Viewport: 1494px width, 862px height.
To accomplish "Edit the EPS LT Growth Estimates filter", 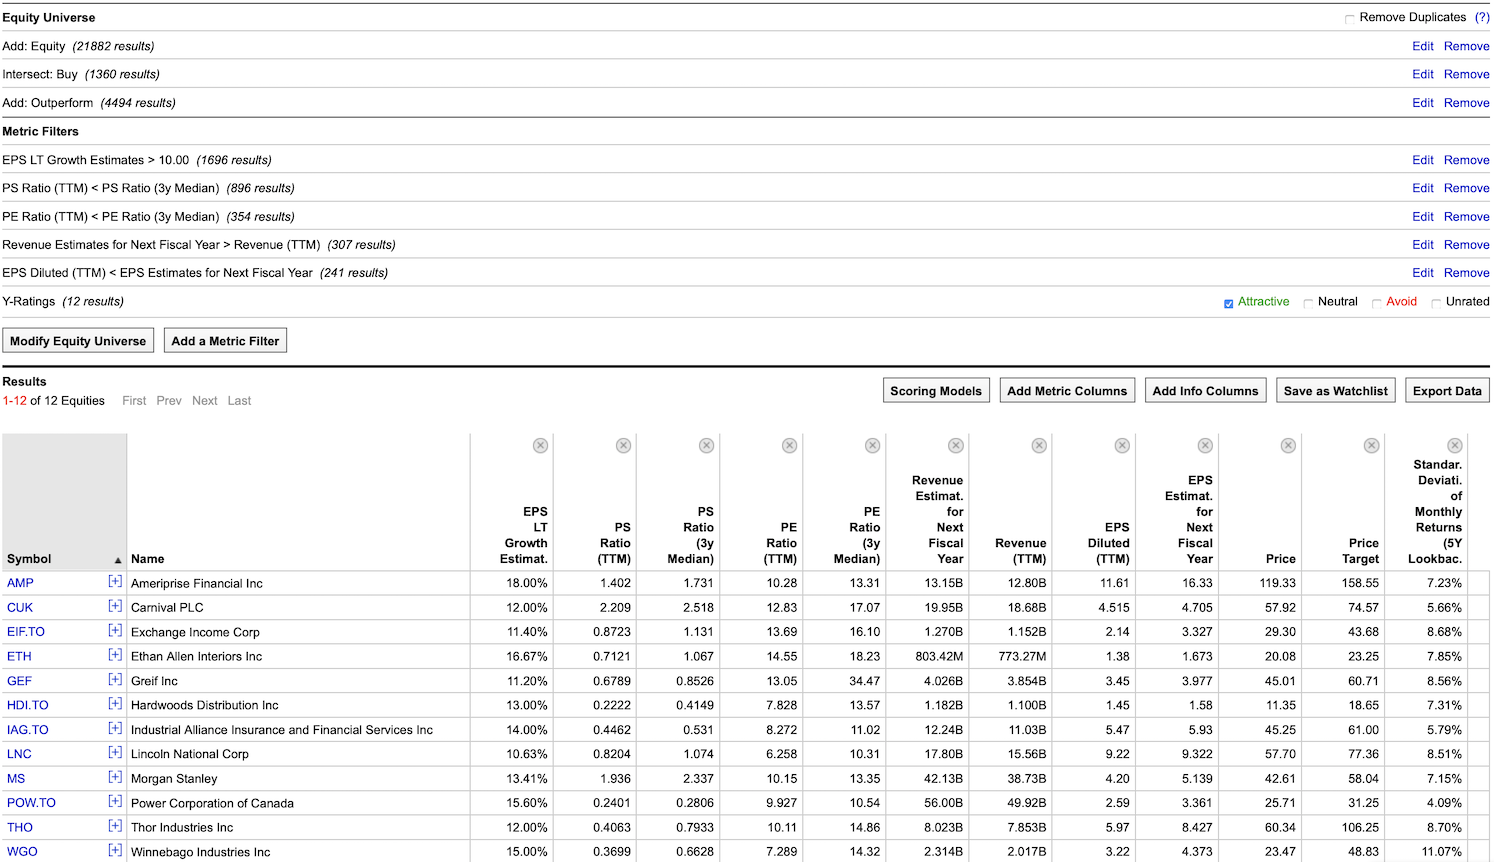I will (x=1423, y=160).
